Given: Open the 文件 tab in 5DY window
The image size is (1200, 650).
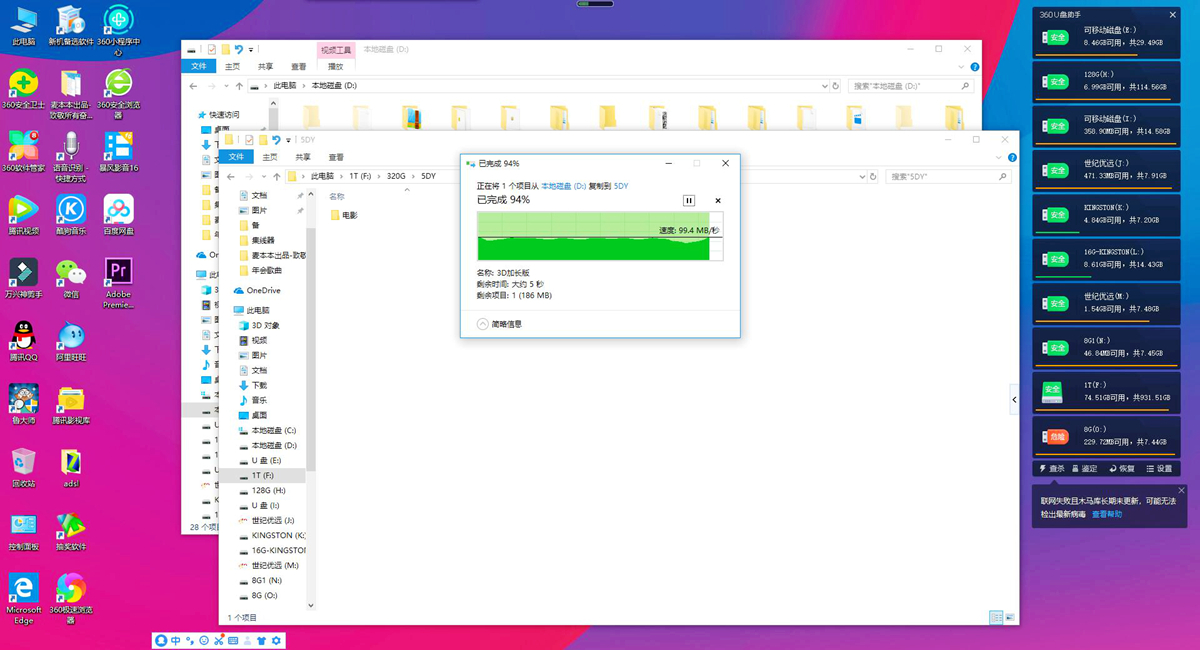Looking at the screenshot, I should [237, 157].
